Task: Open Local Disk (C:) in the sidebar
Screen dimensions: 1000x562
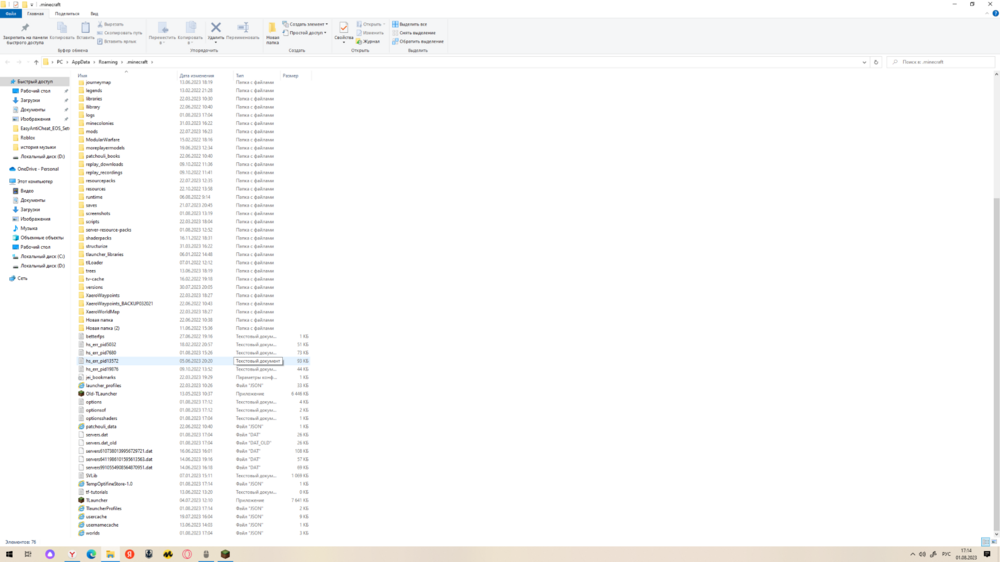Action: [x=42, y=256]
